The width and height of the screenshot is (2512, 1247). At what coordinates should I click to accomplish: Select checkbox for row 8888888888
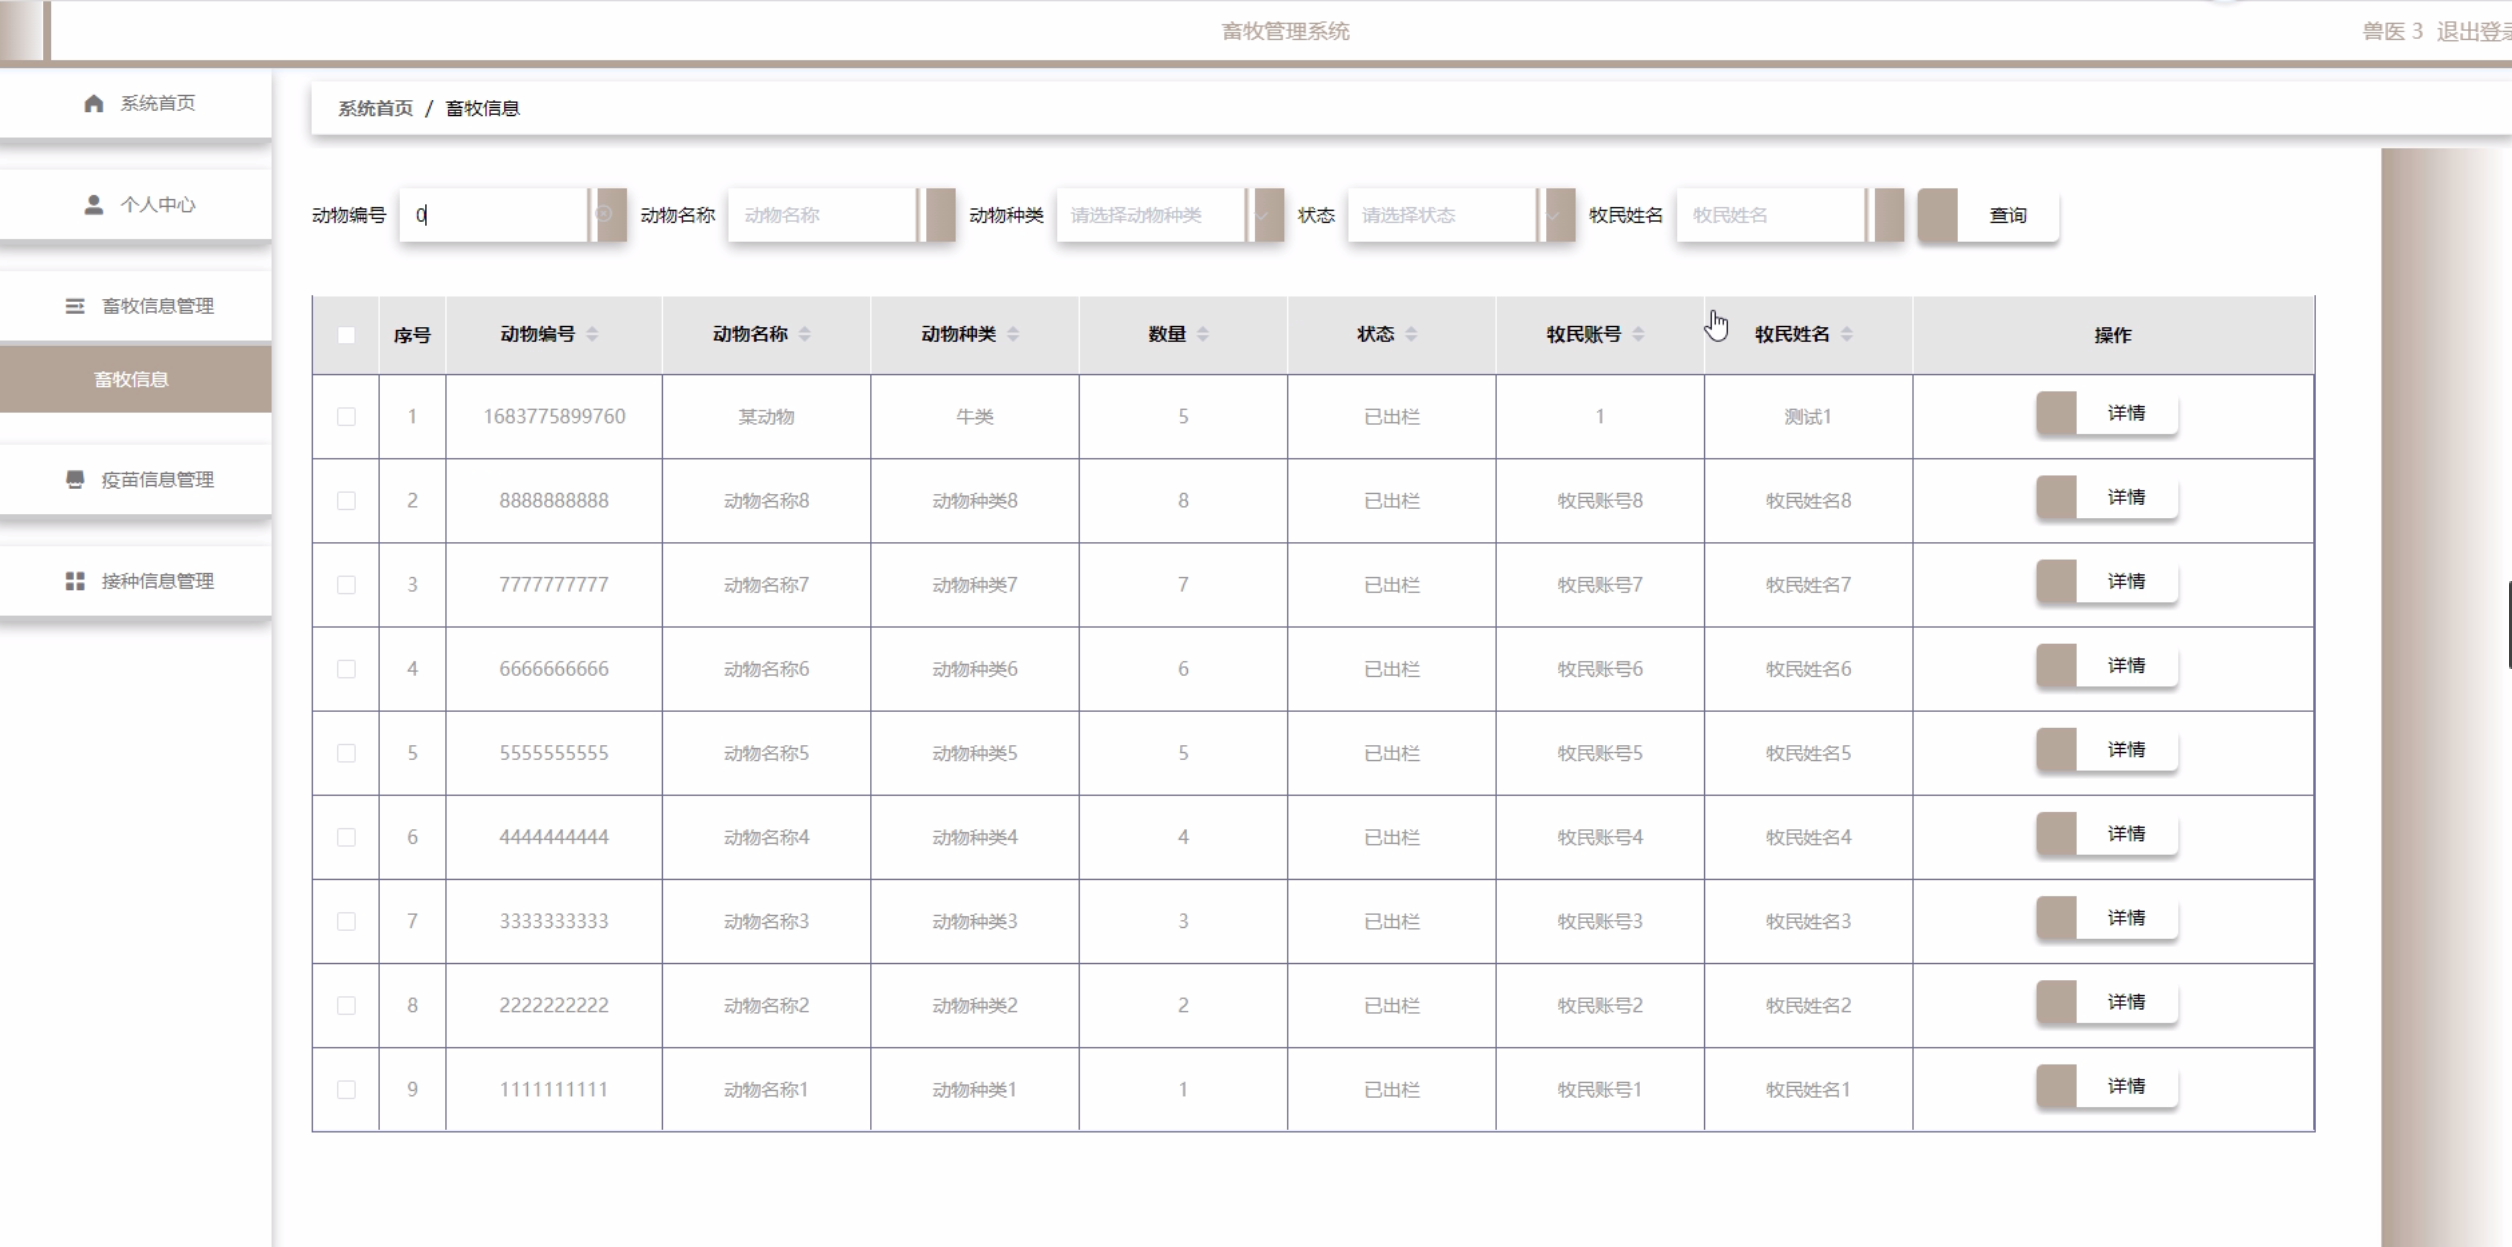(x=346, y=501)
